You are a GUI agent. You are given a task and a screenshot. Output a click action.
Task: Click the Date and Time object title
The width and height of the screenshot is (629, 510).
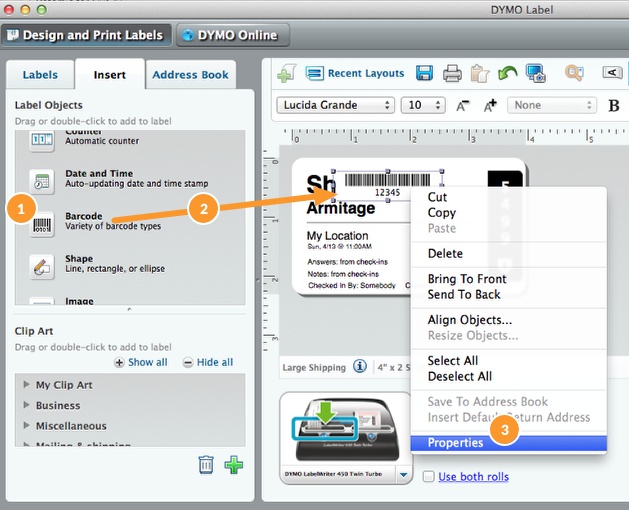pyautogui.click(x=99, y=173)
